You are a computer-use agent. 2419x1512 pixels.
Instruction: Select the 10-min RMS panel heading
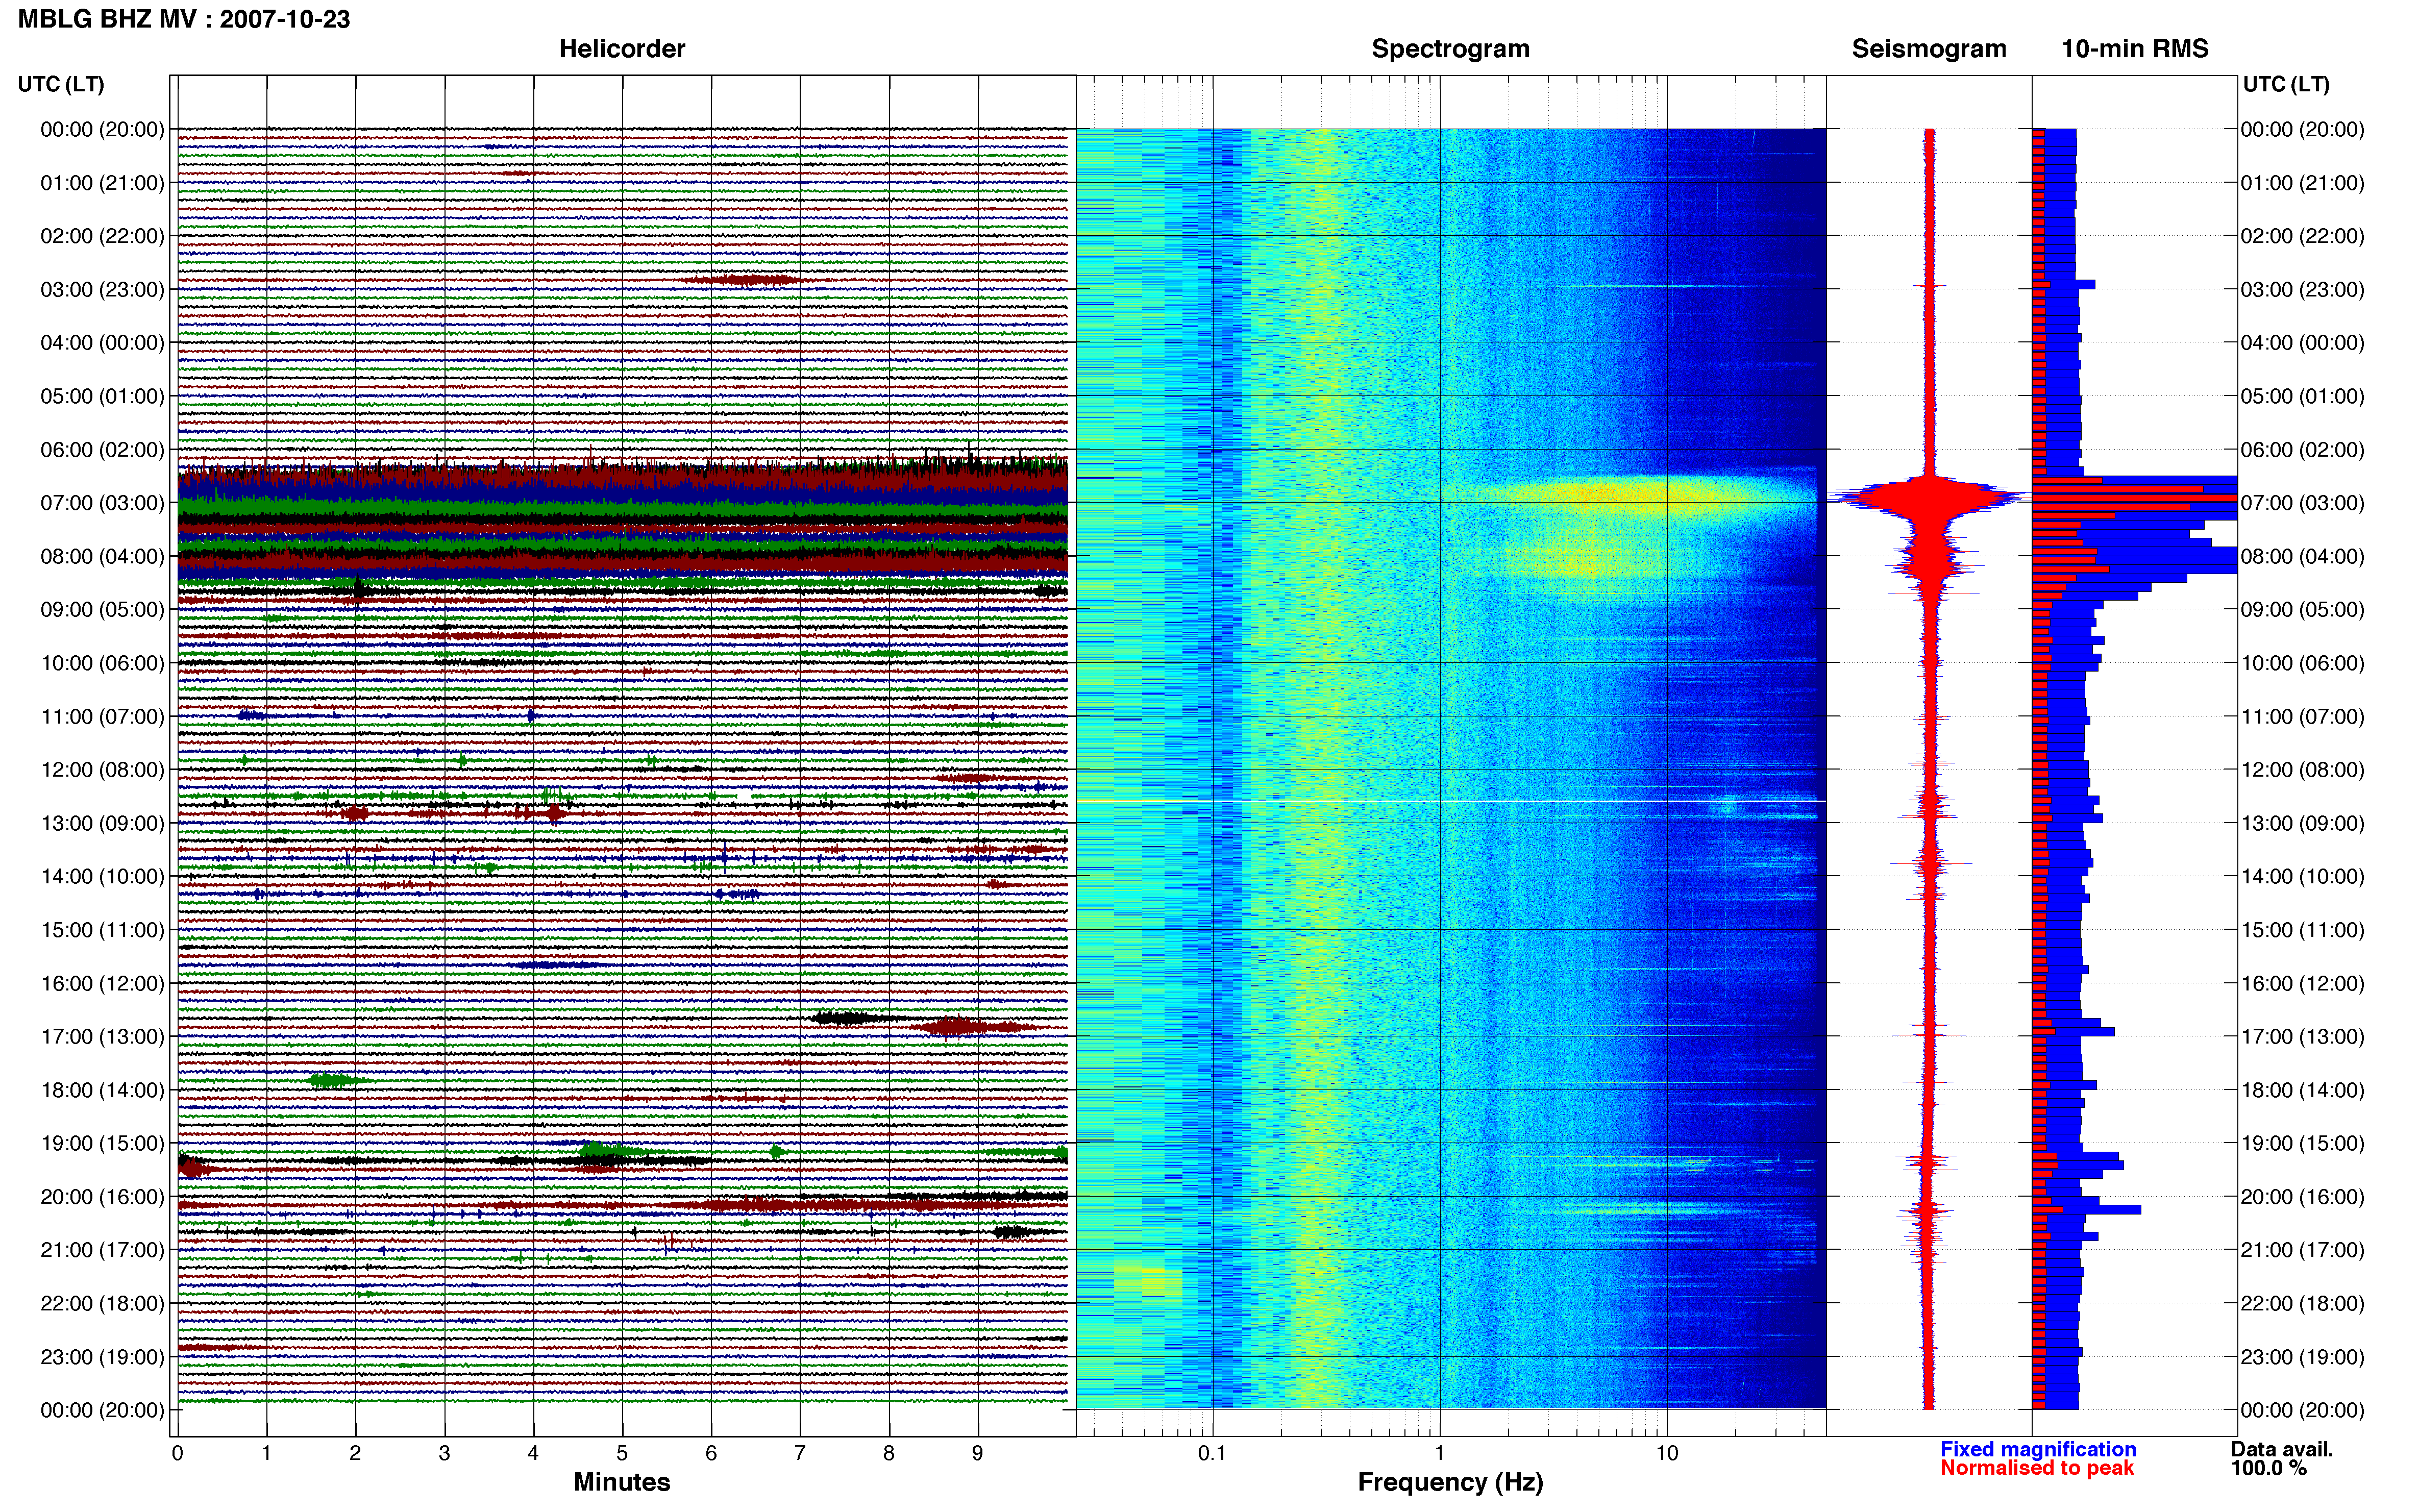tap(2135, 49)
